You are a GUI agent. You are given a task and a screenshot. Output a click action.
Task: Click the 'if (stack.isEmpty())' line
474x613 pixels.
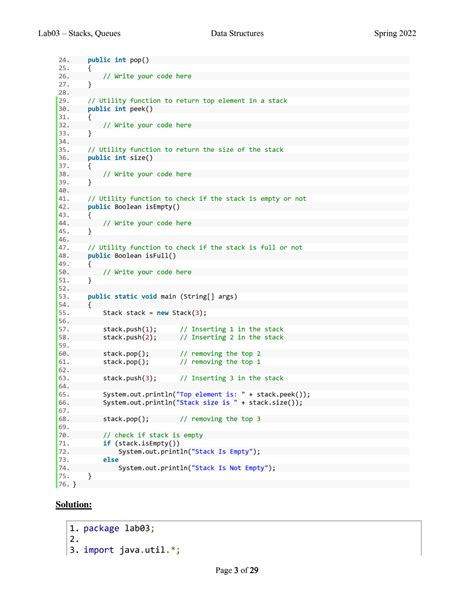[141, 443]
